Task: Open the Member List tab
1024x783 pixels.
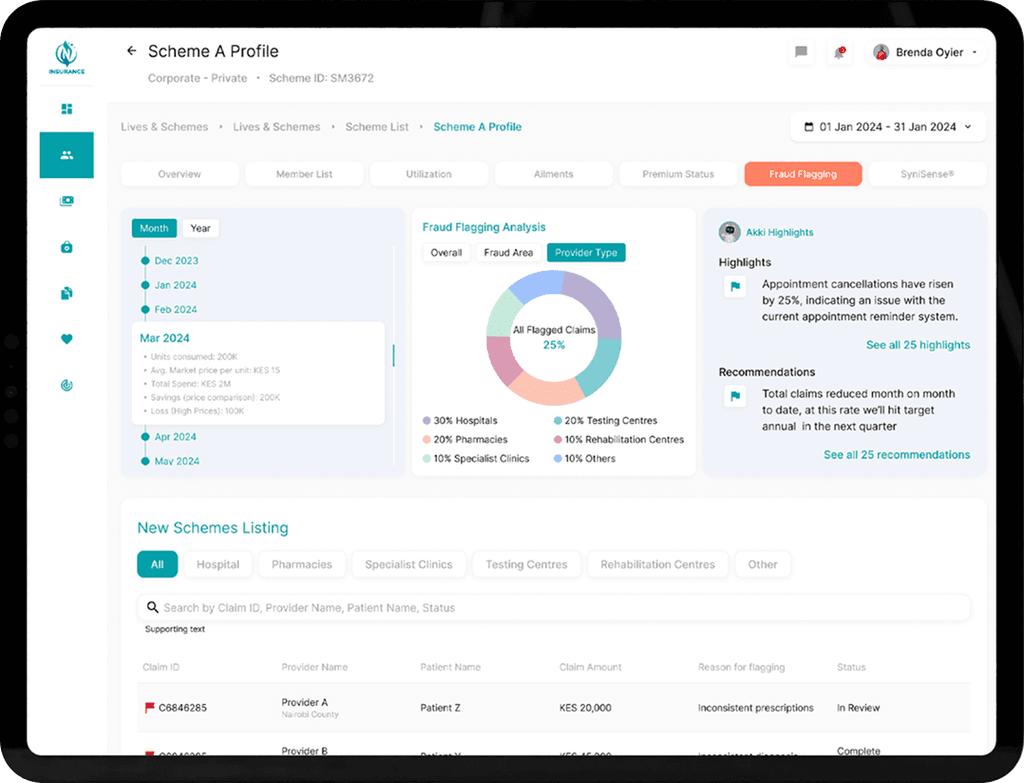Action: pyautogui.click(x=304, y=174)
